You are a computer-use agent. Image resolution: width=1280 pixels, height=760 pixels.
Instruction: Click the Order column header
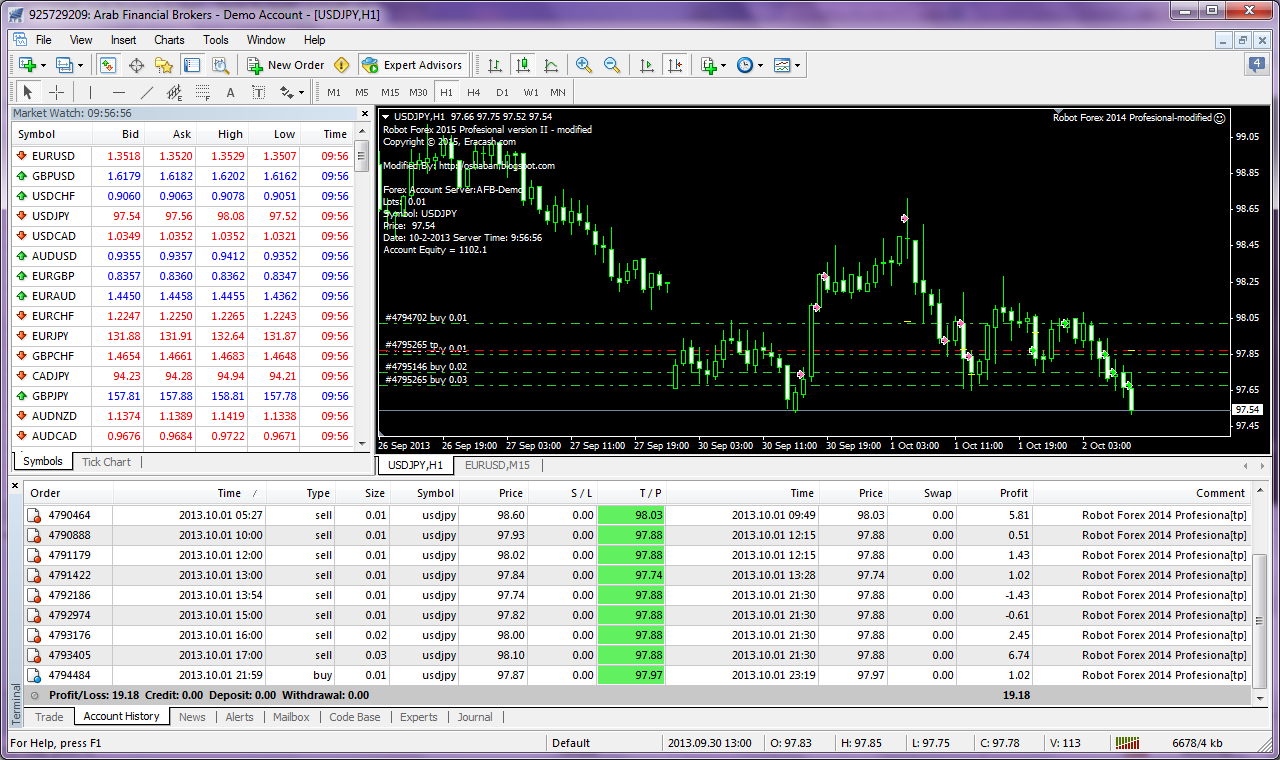click(x=69, y=493)
